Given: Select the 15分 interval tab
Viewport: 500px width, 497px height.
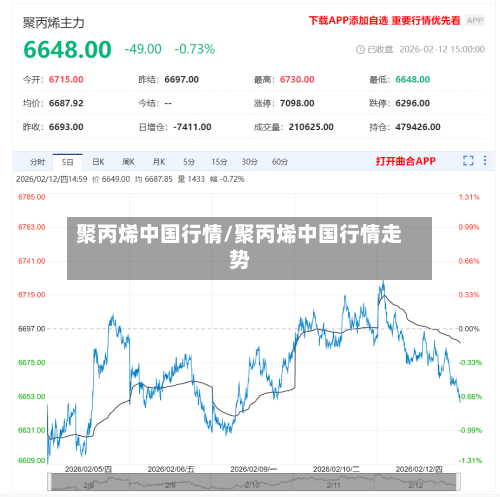Looking at the screenshot, I should 219,162.
